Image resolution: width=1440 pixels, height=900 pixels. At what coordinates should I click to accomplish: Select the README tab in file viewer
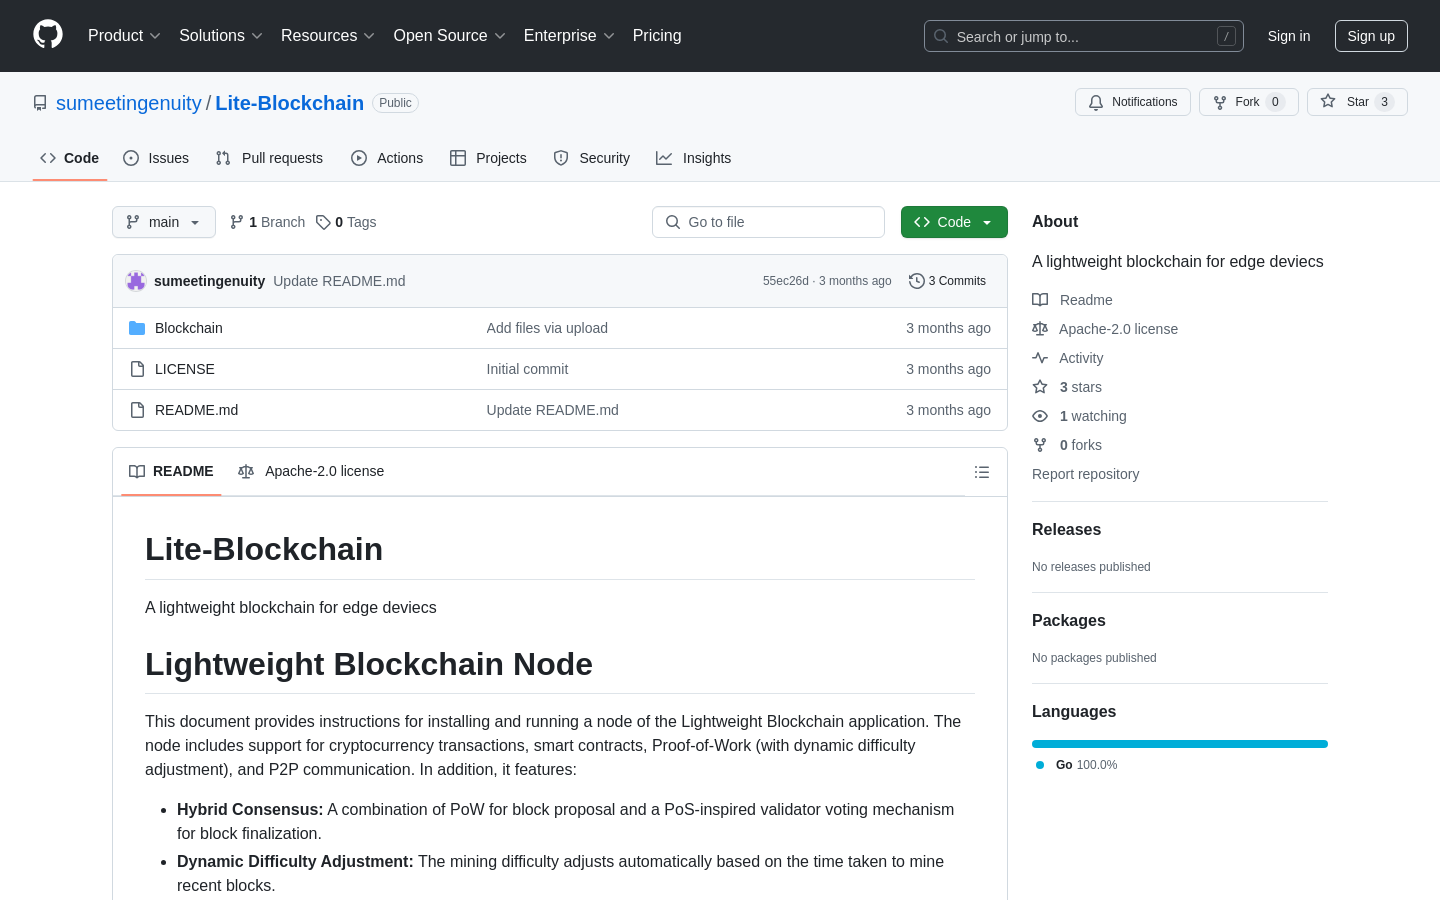171,471
